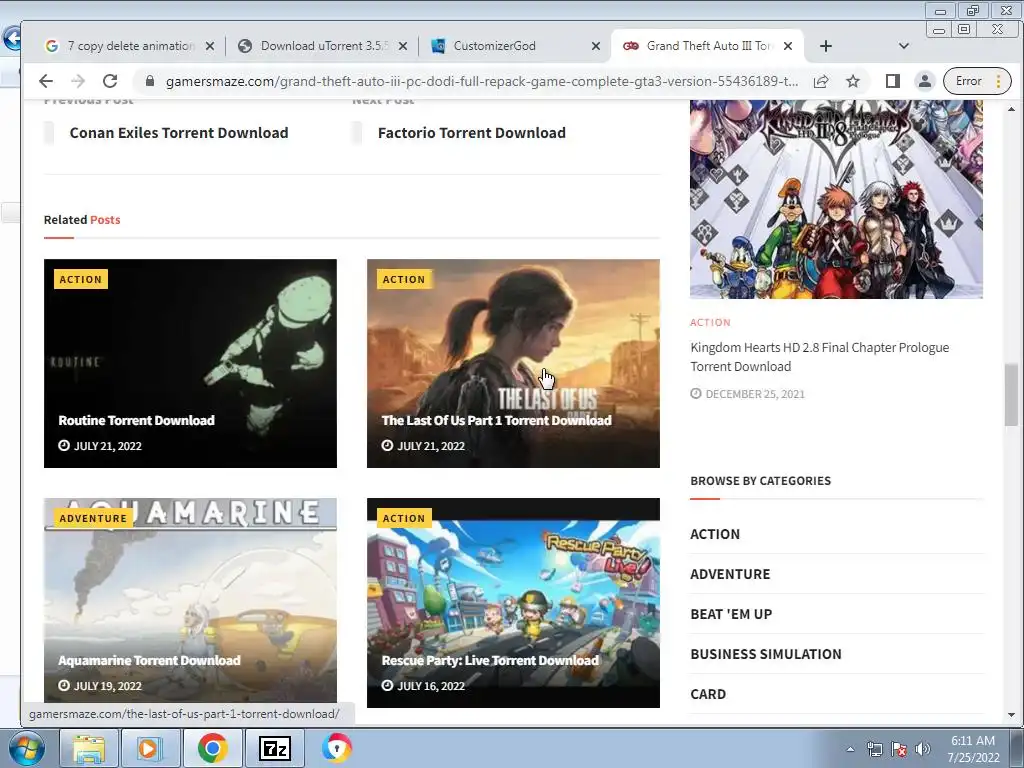The width and height of the screenshot is (1024, 768).
Task: Click the Chrome taskbar icon
Action: pos(212,748)
